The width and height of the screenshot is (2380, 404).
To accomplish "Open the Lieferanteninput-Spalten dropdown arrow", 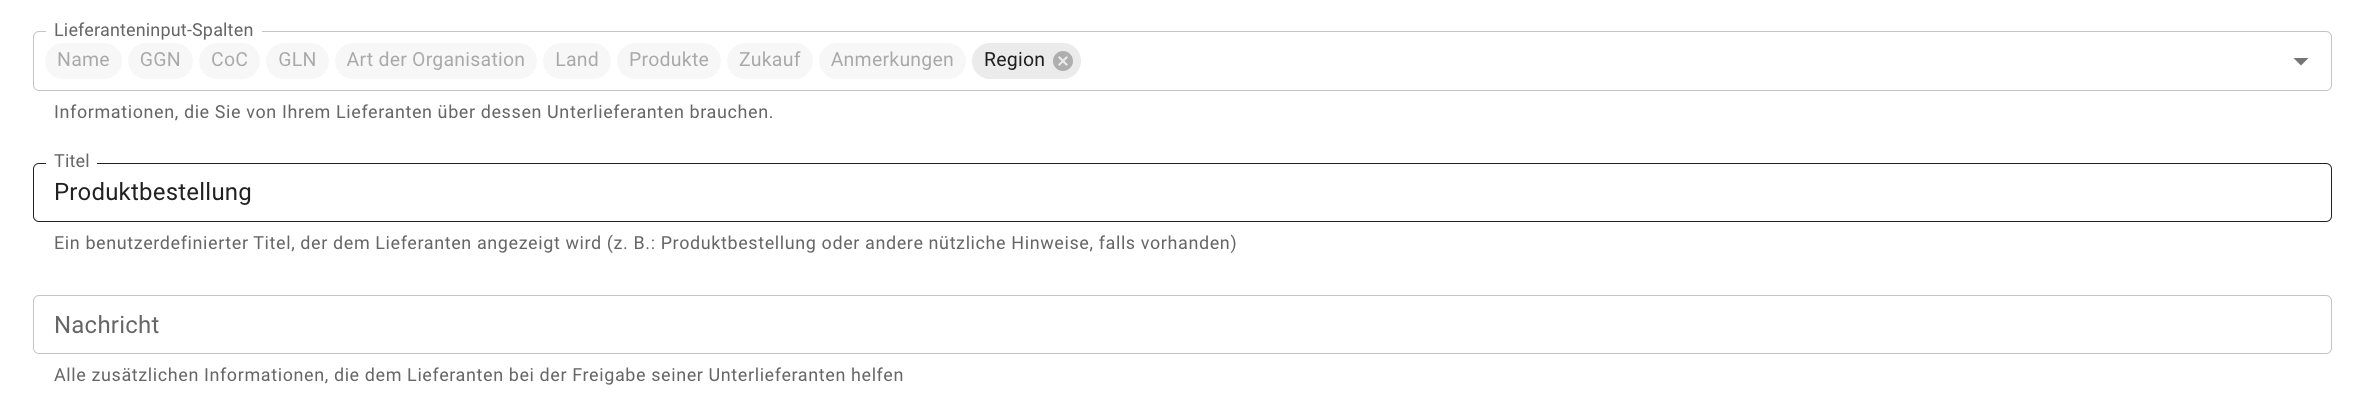I will coord(2300,61).
